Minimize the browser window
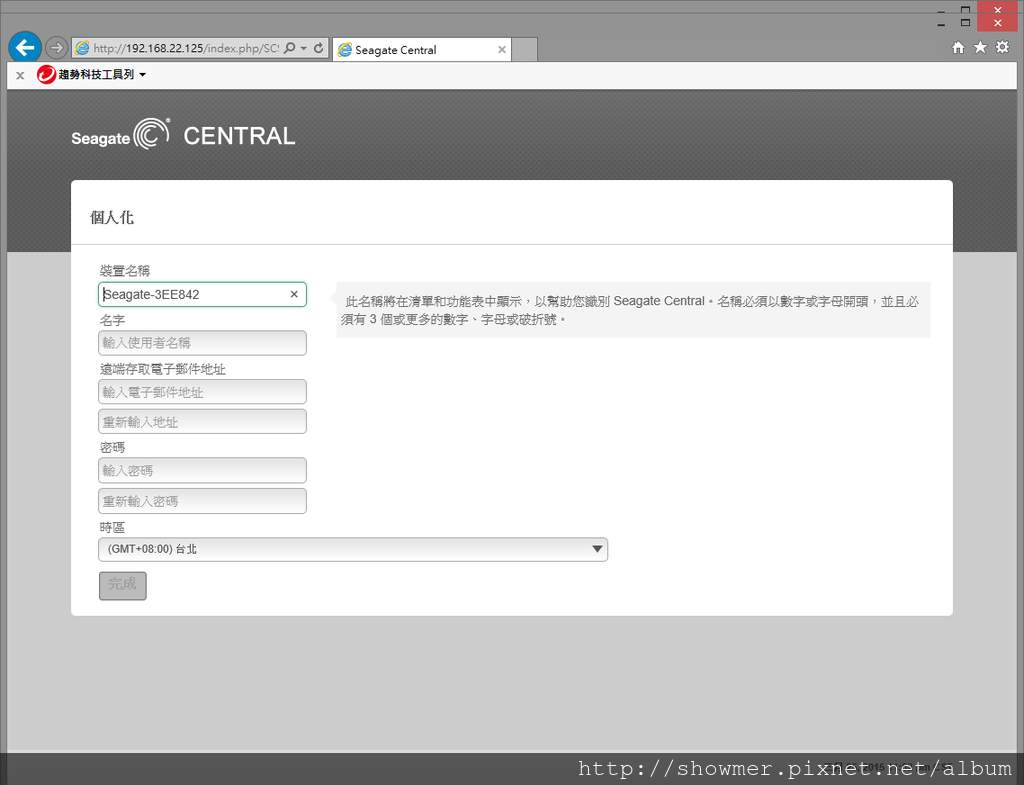1024x785 pixels. pyautogui.click(x=941, y=24)
